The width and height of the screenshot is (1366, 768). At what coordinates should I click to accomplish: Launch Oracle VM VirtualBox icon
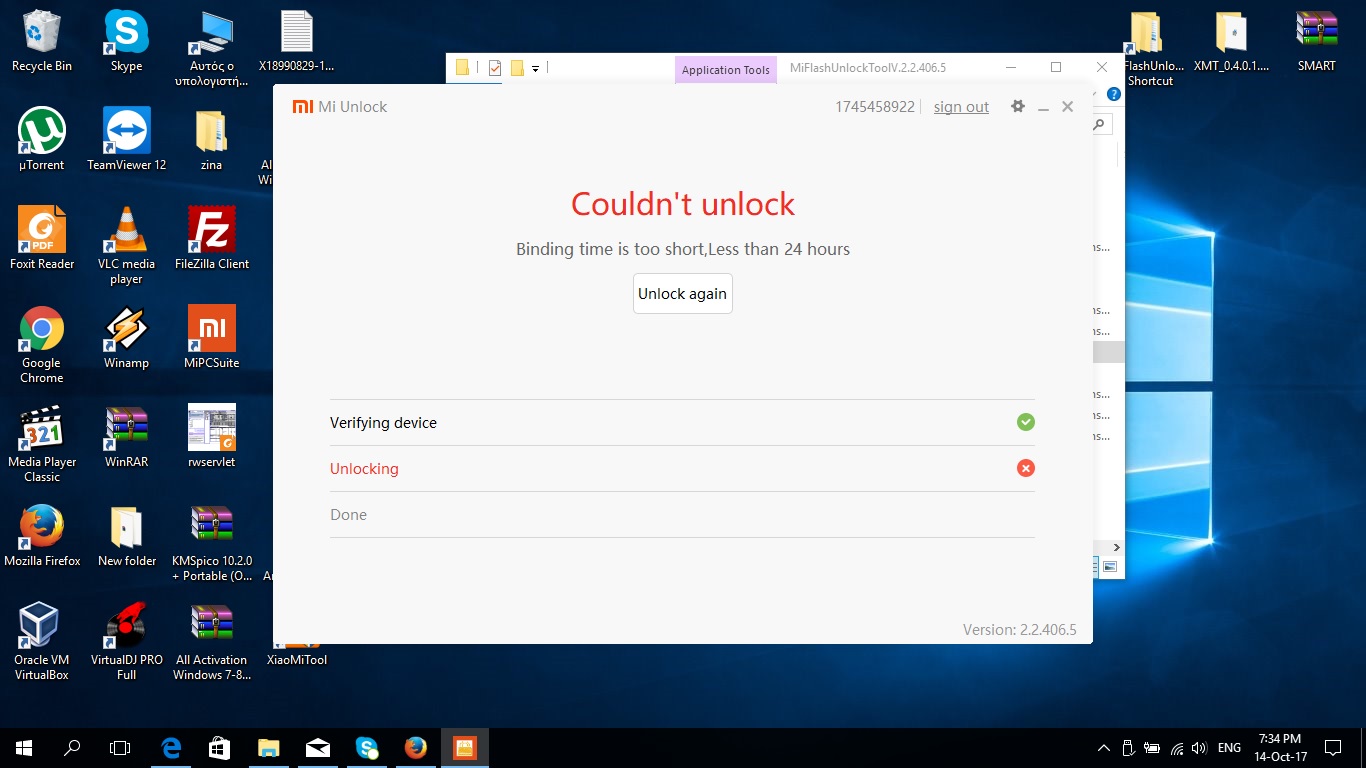tap(42, 633)
